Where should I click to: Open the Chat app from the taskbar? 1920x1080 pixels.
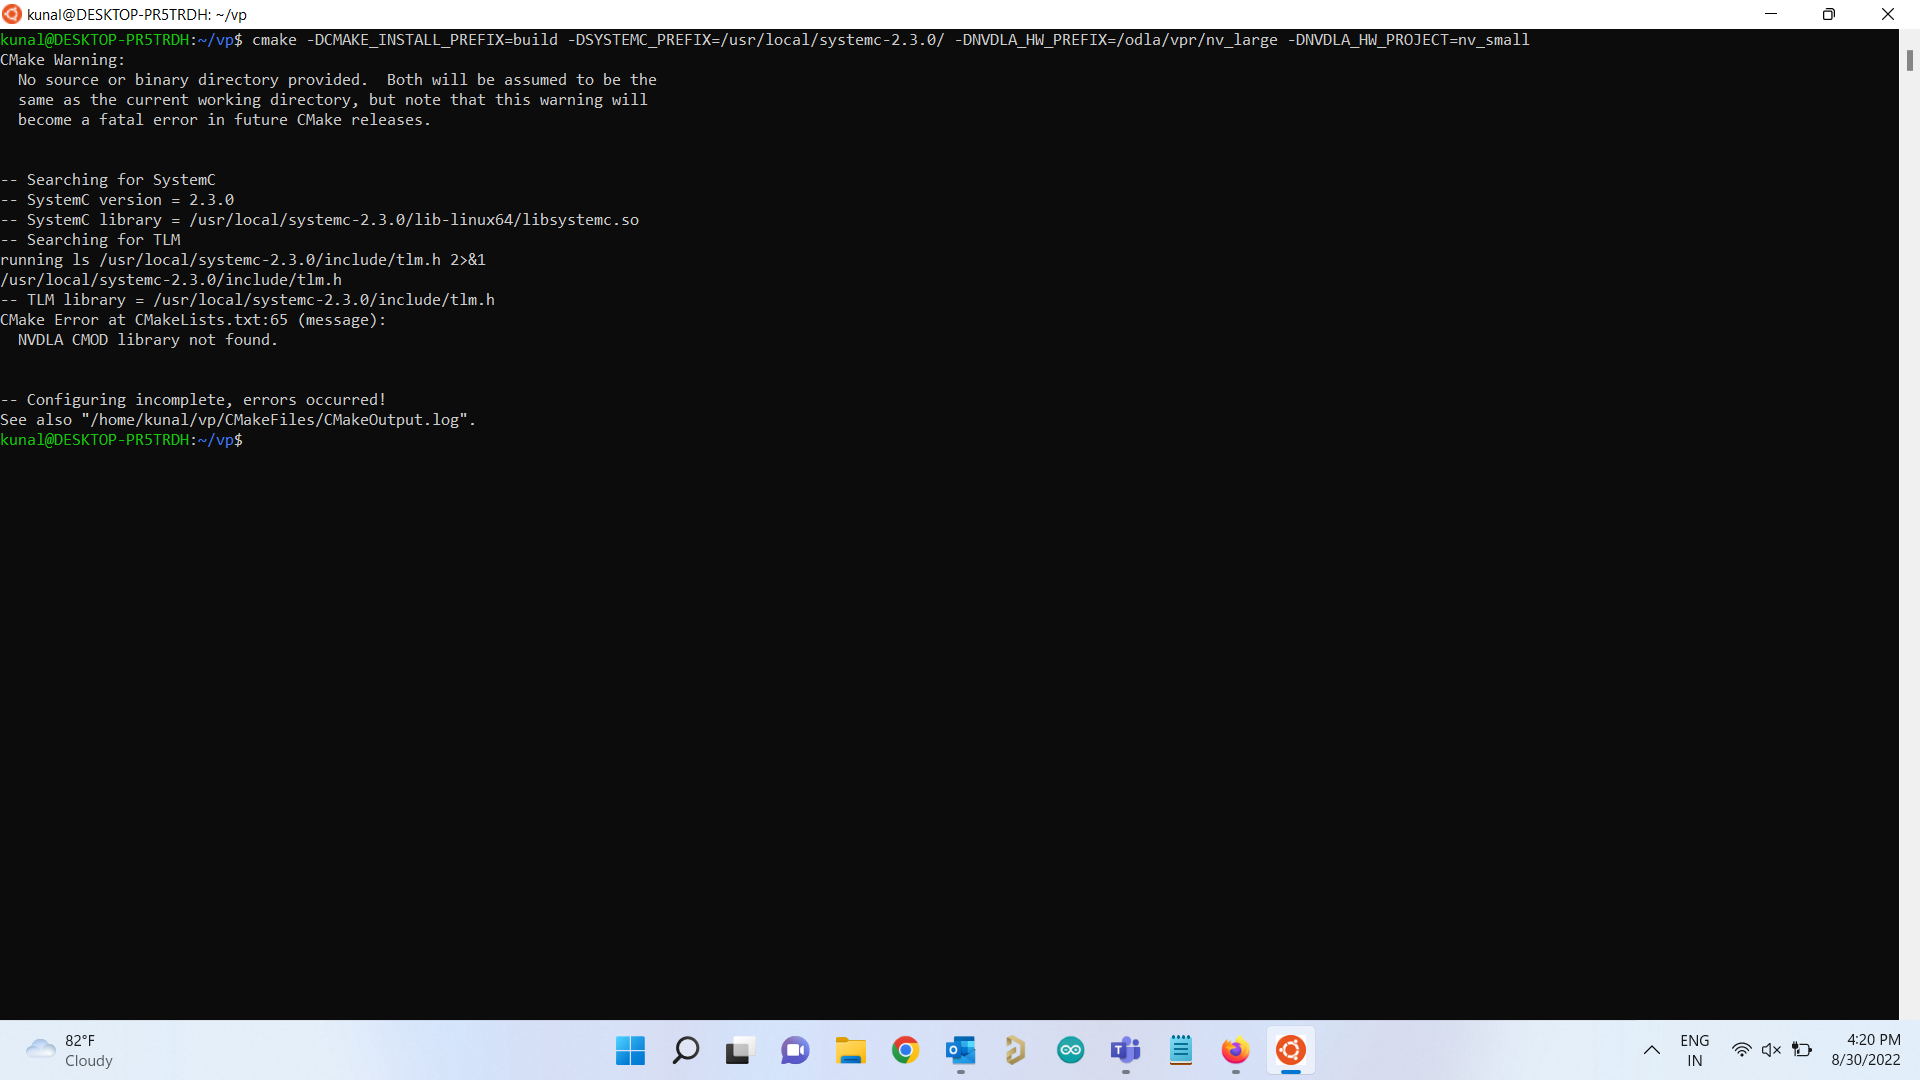[x=794, y=1050]
